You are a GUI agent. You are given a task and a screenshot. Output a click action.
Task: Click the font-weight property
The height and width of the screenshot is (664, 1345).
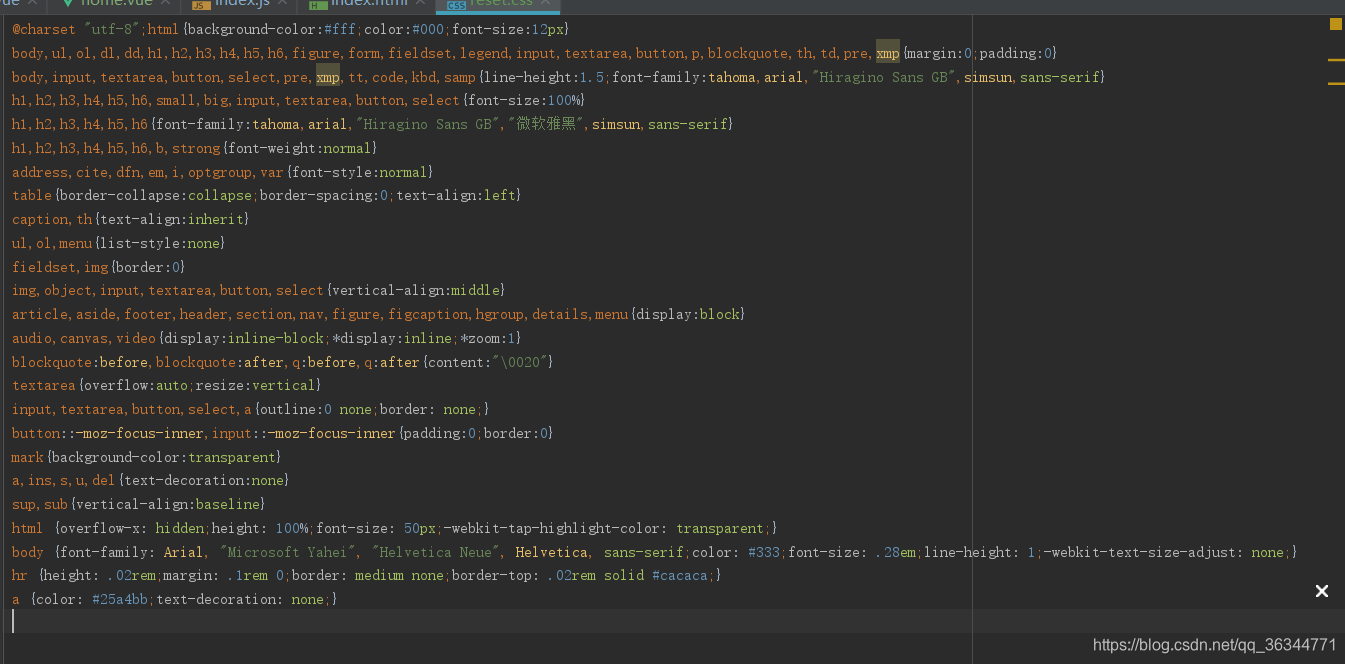271,148
